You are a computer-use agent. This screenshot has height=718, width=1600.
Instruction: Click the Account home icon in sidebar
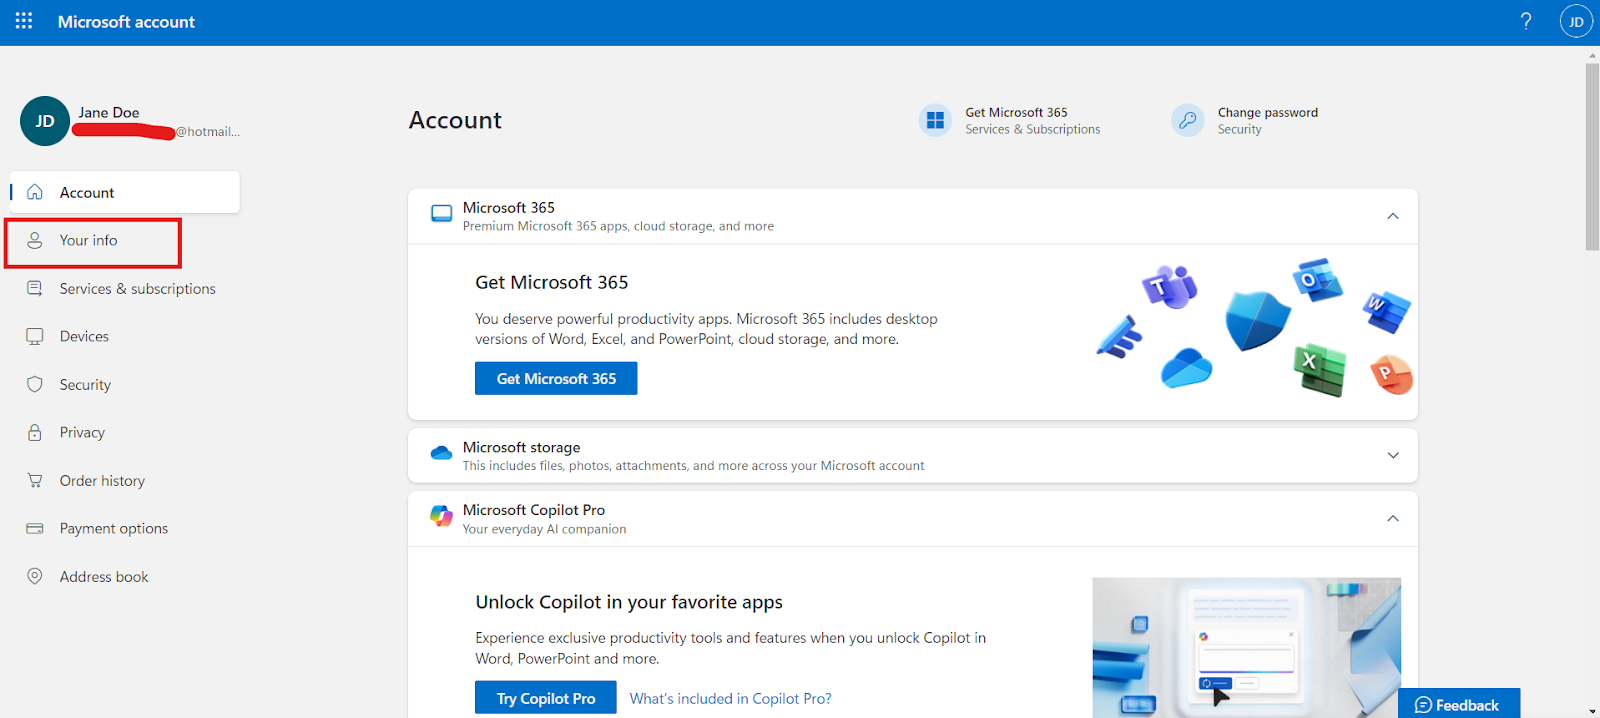(35, 192)
